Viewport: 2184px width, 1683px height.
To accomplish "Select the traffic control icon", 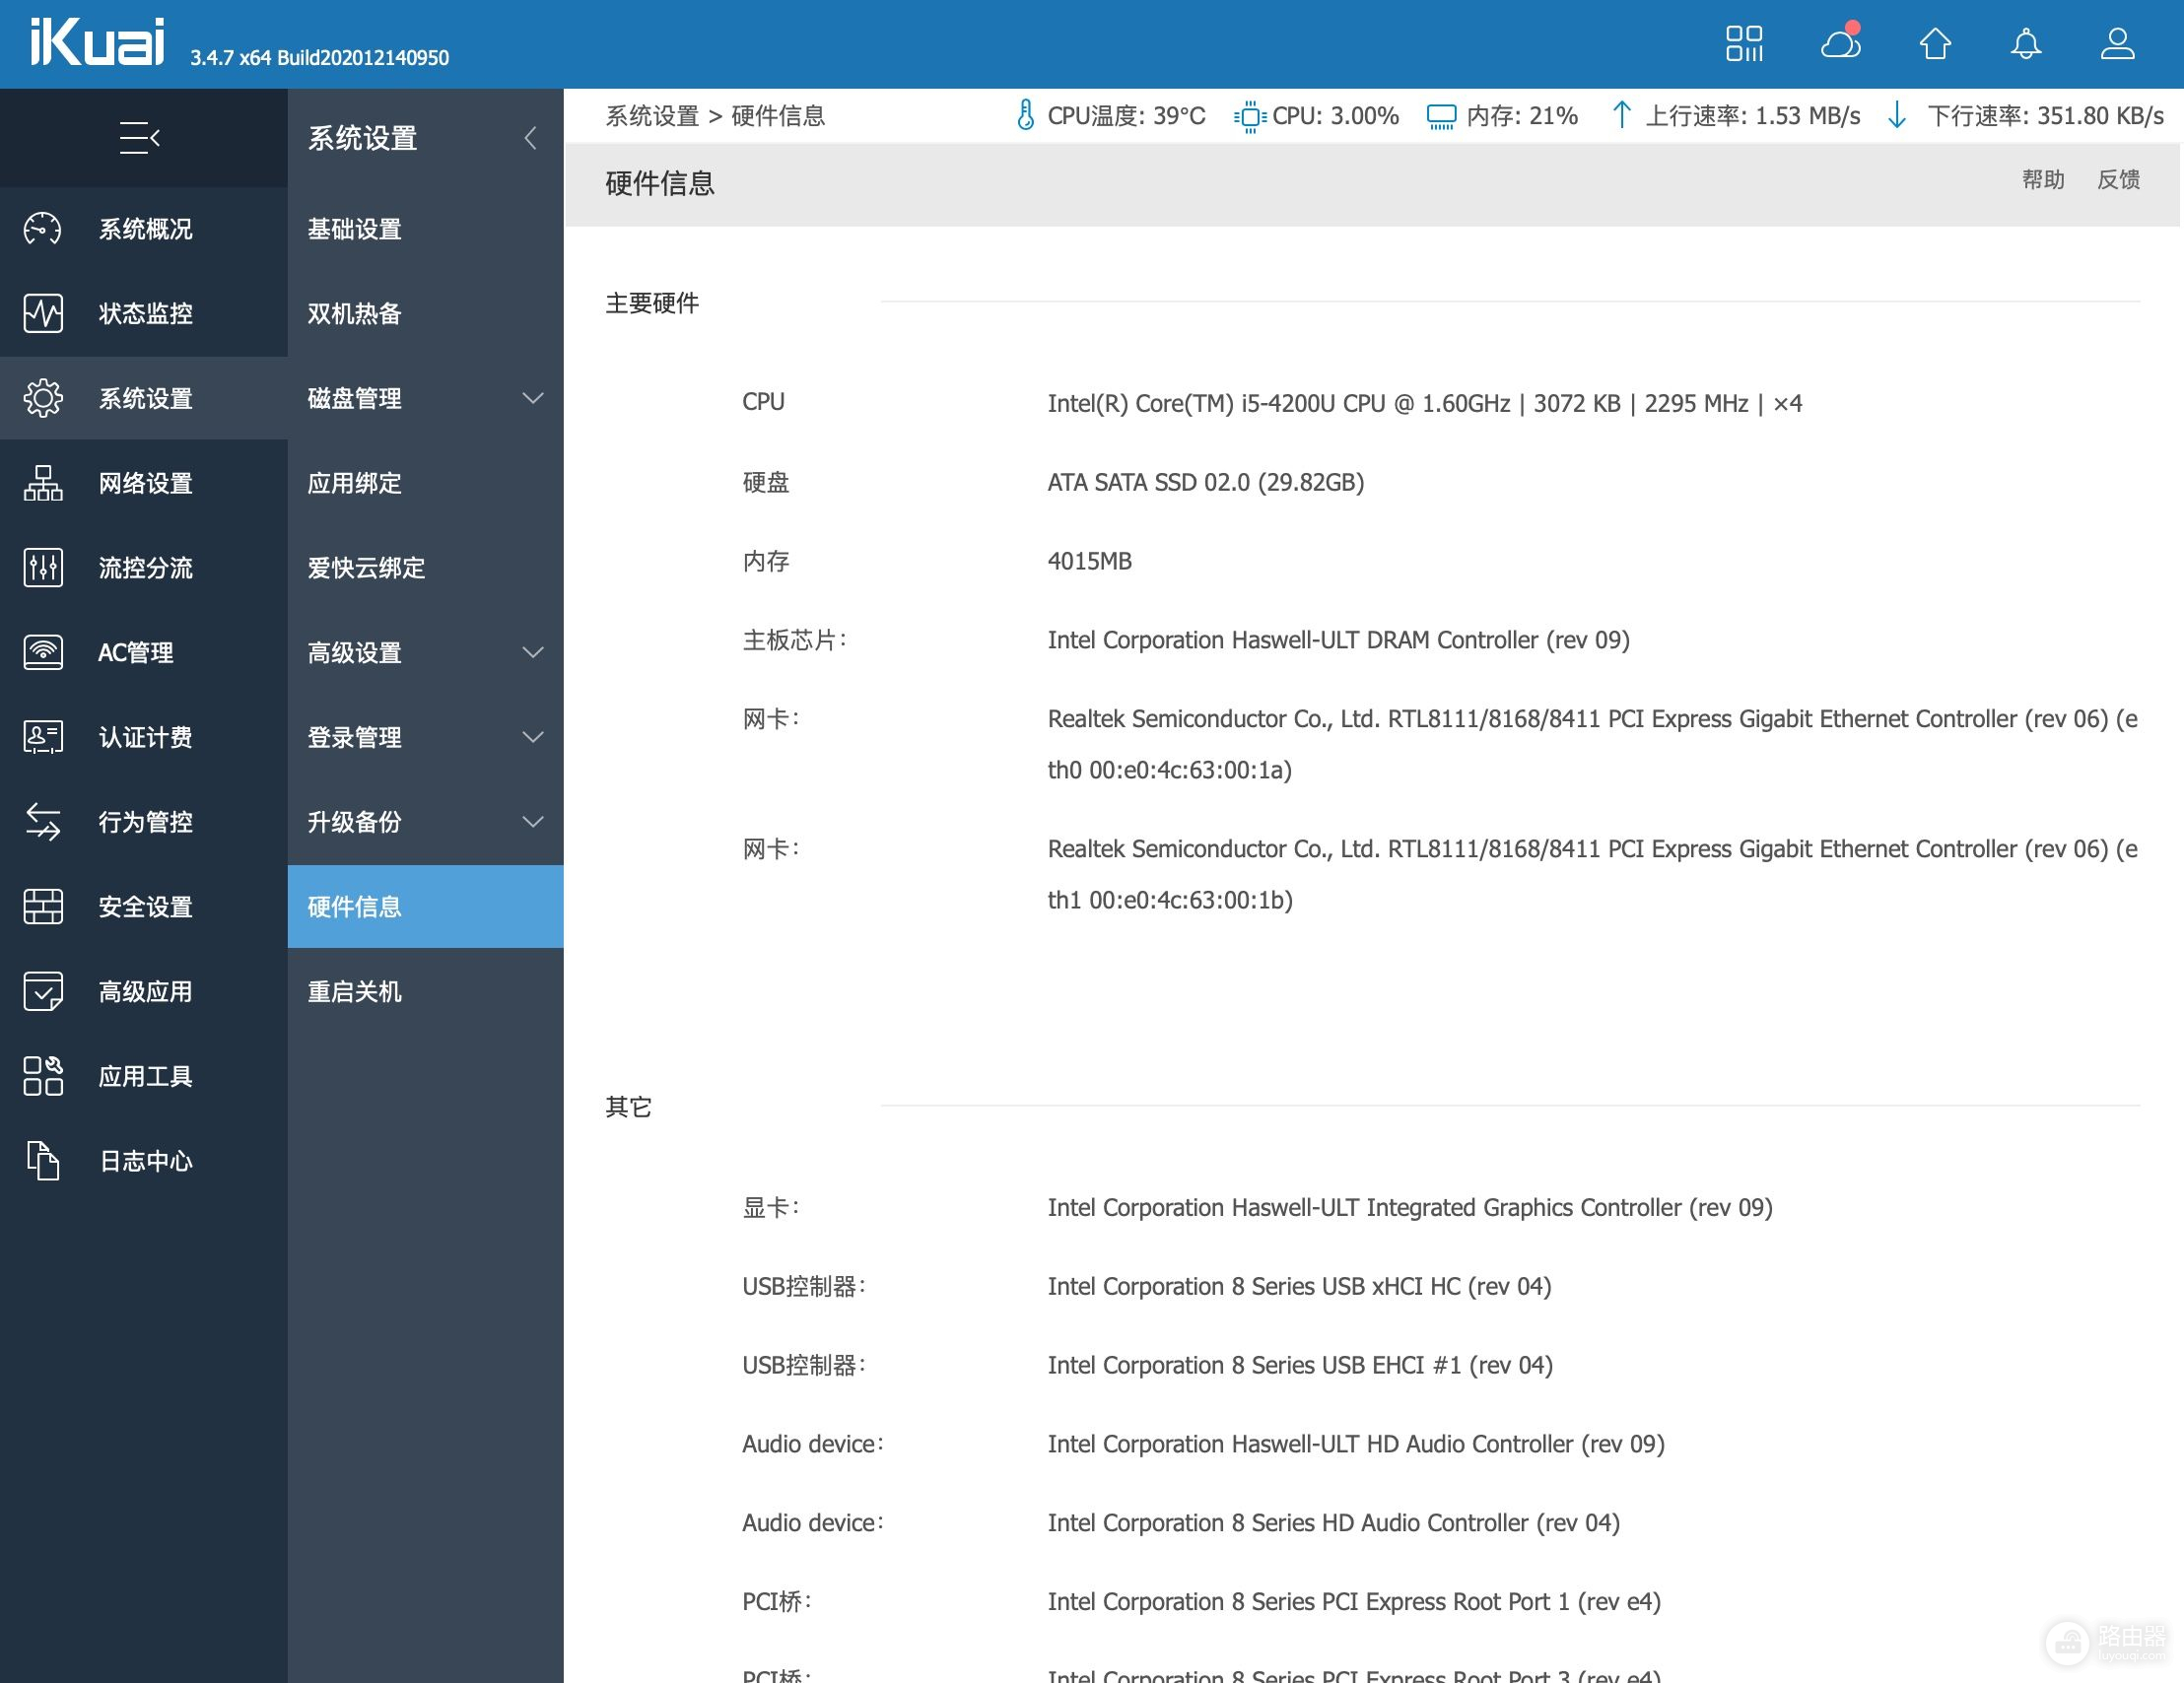I will click(x=42, y=566).
